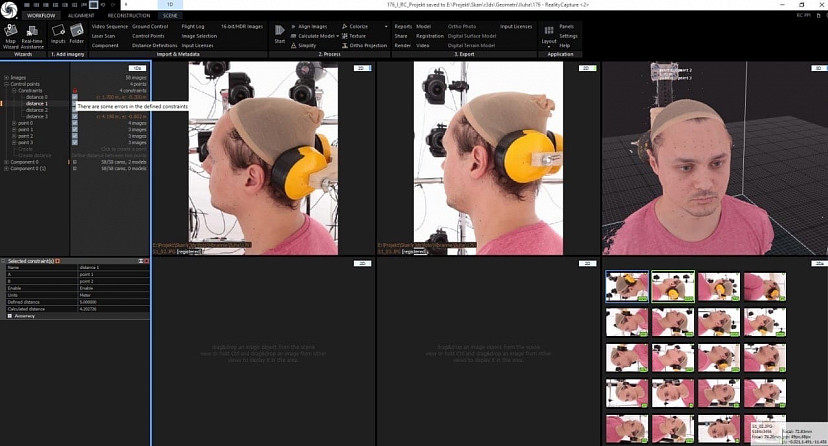Run Align Images
The height and width of the screenshot is (446, 828).
[309, 26]
